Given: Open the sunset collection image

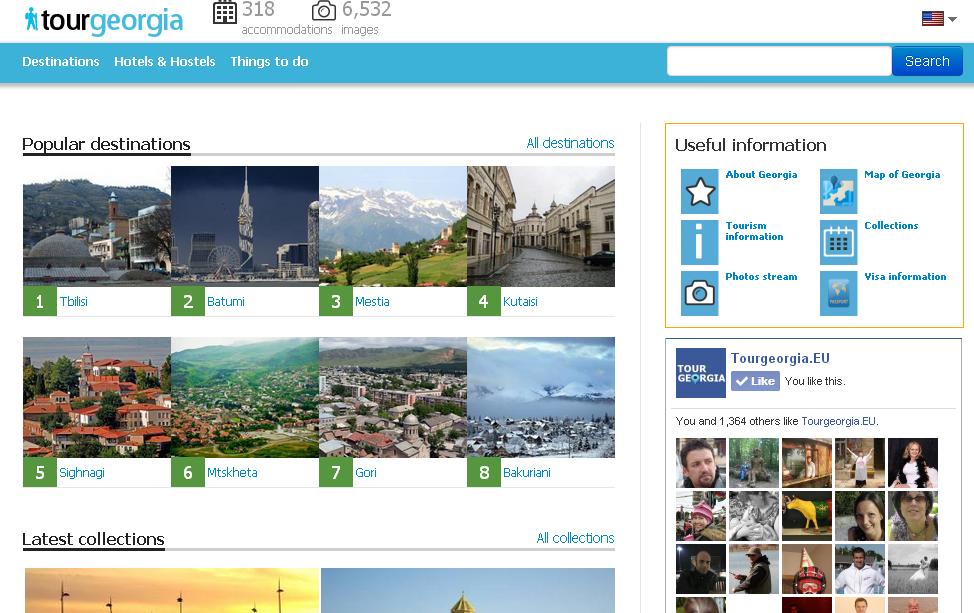Looking at the screenshot, I should click(171, 590).
